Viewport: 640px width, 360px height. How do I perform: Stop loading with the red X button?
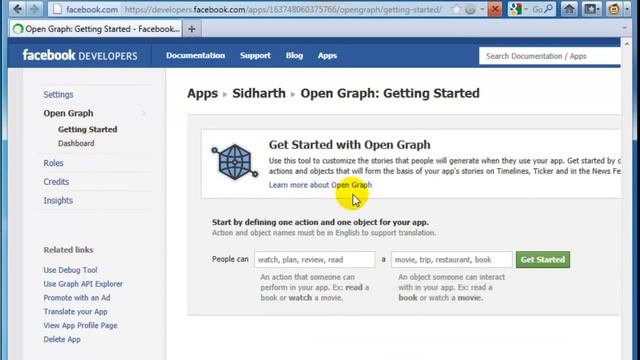(x=495, y=9)
